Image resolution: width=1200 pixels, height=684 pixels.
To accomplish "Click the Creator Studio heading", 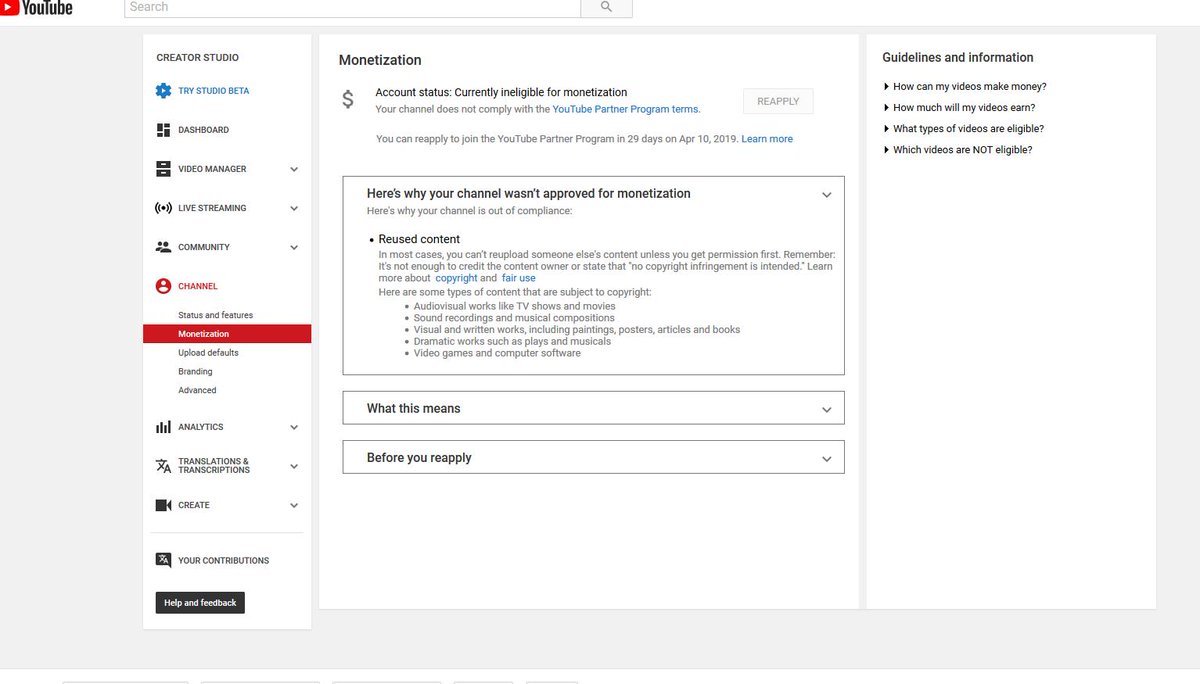I will coord(198,58).
